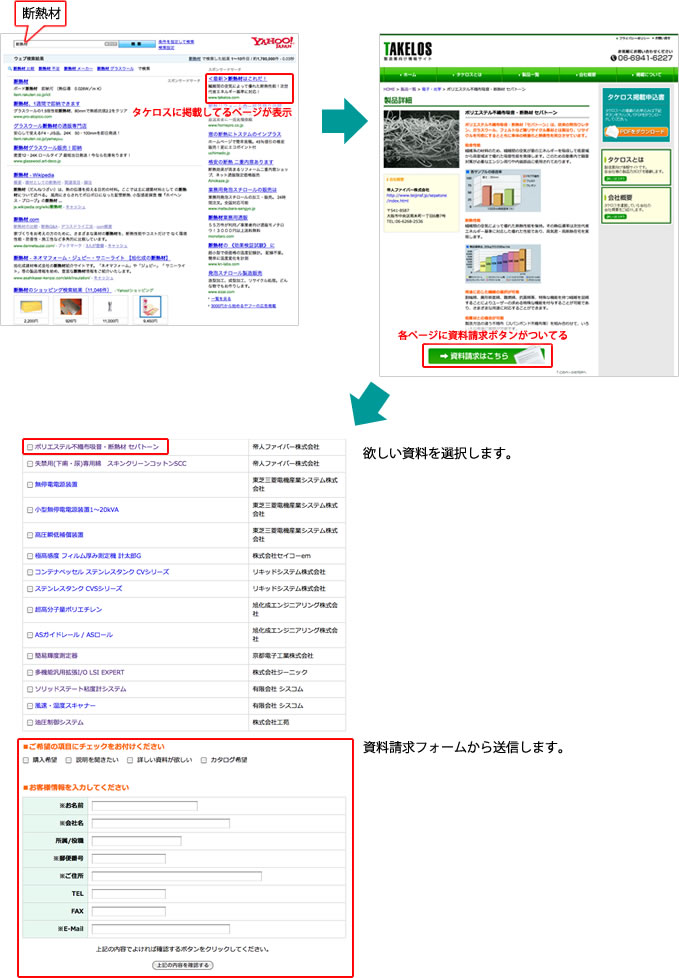The height and width of the screenshot is (978, 679).
Task: Check the 高圧瞬低補償装置 checkbox
Action: pyautogui.click(x=29, y=535)
